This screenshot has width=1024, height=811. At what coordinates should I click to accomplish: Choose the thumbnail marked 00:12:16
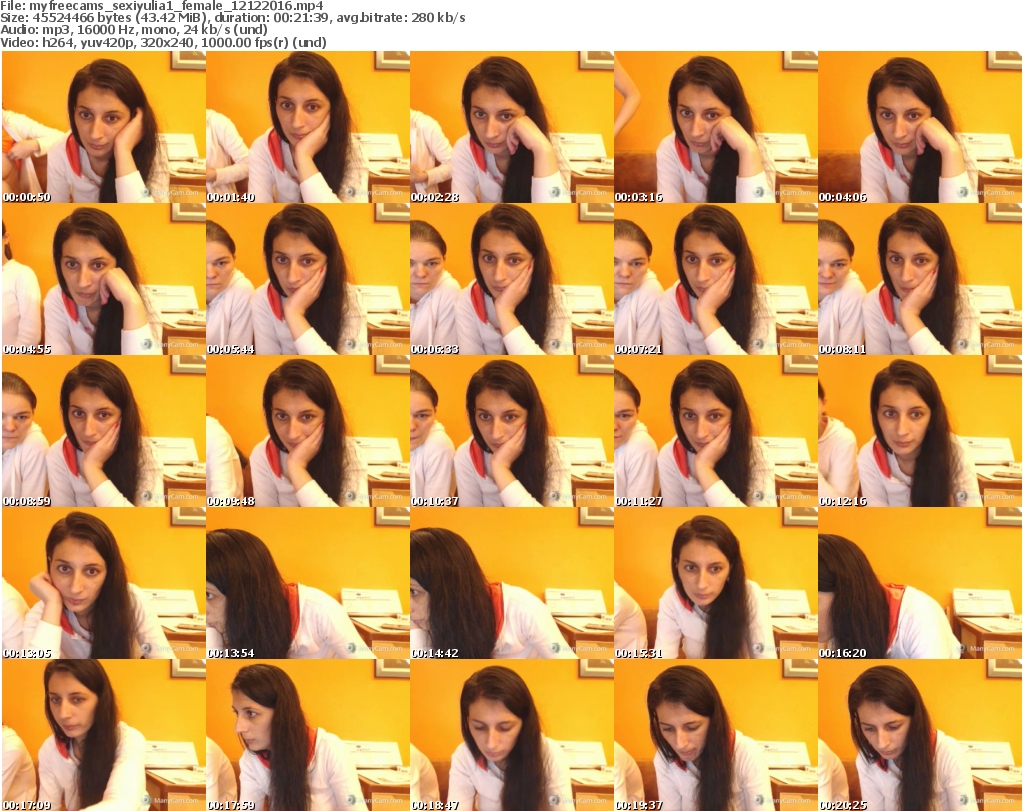click(x=920, y=432)
